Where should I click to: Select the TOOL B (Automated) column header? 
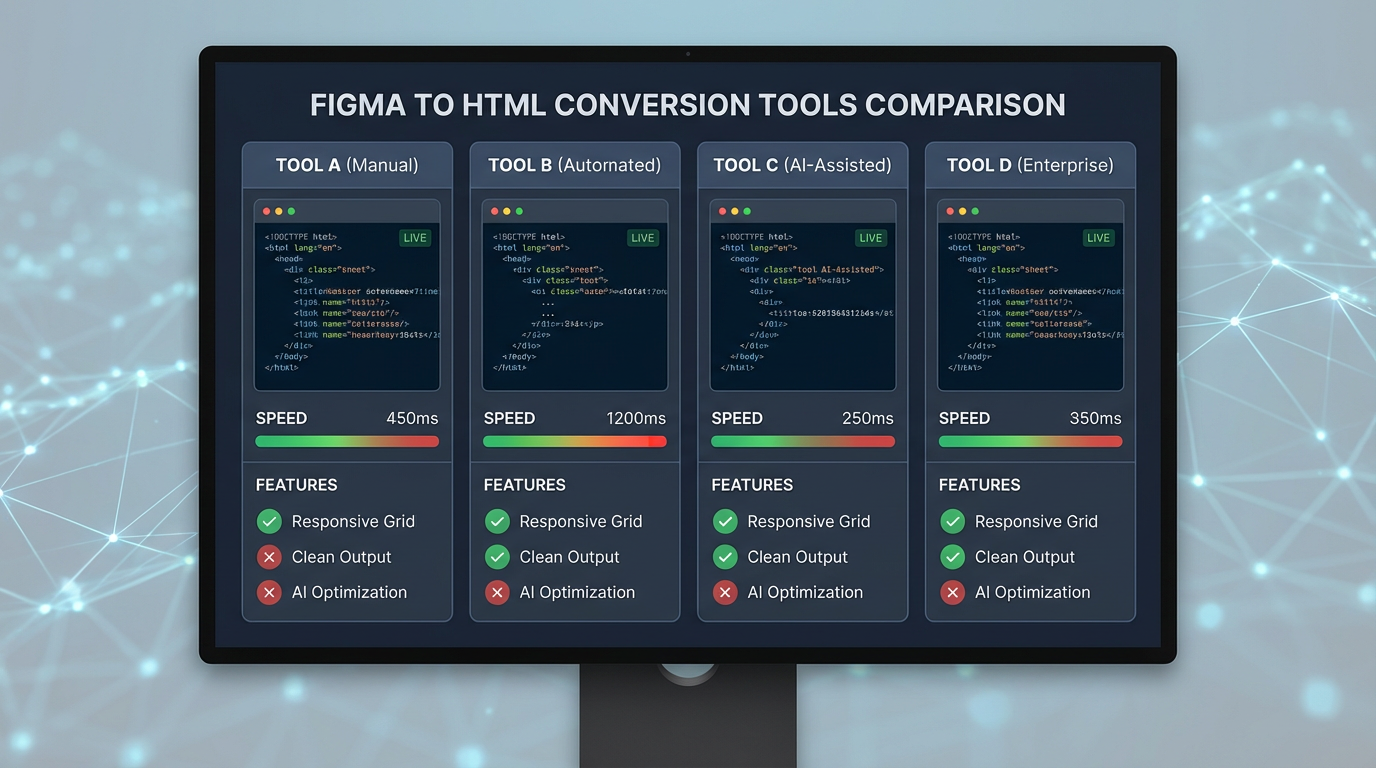(575, 164)
